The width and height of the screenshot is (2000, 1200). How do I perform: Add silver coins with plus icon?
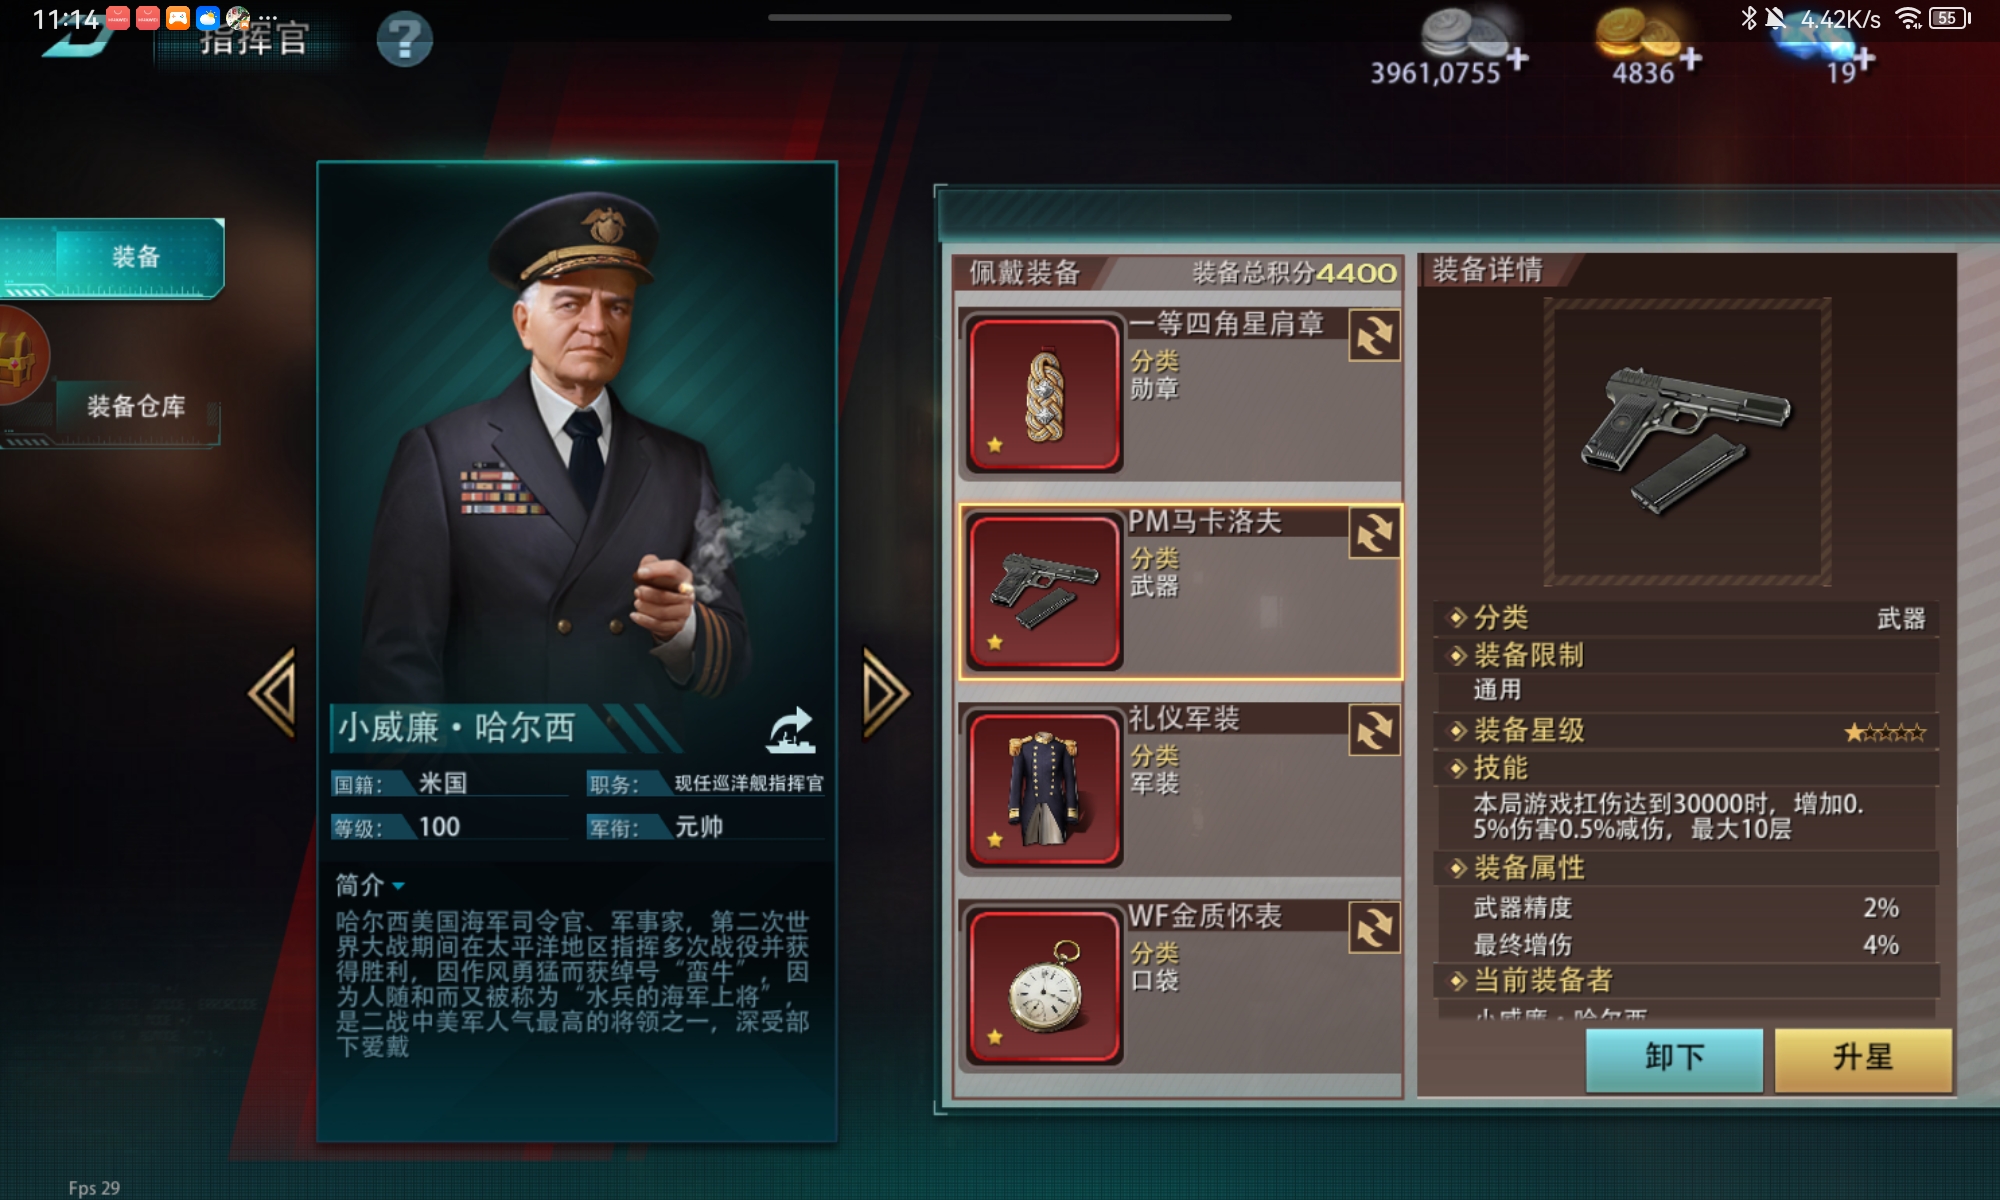1517,58
